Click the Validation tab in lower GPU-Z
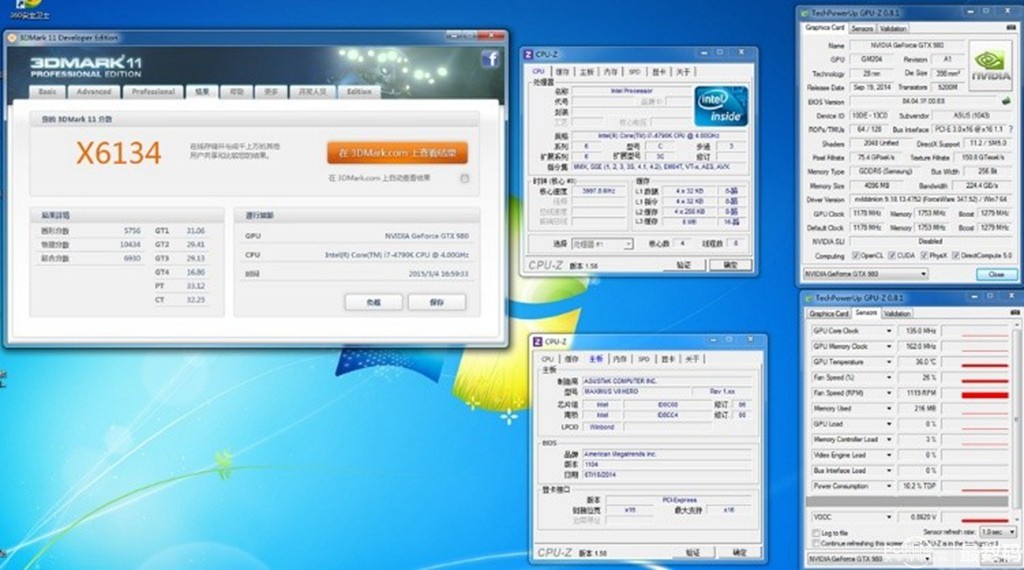The height and width of the screenshot is (570, 1024). pyautogui.click(x=897, y=314)
